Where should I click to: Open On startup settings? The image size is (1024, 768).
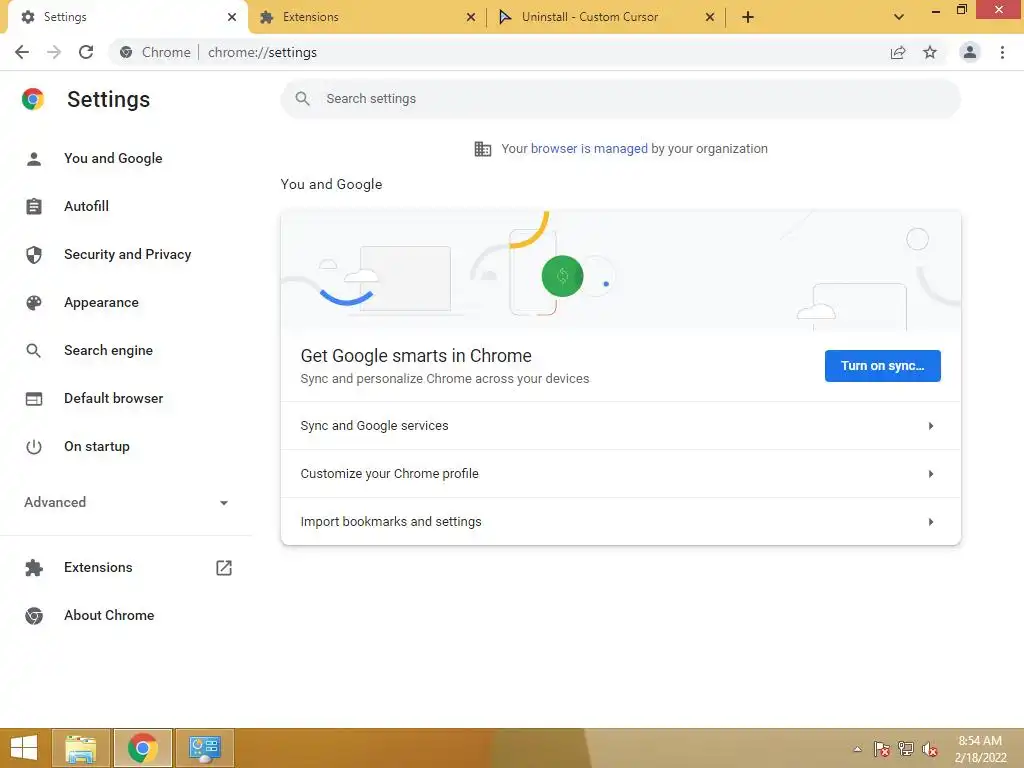point(97,447)
